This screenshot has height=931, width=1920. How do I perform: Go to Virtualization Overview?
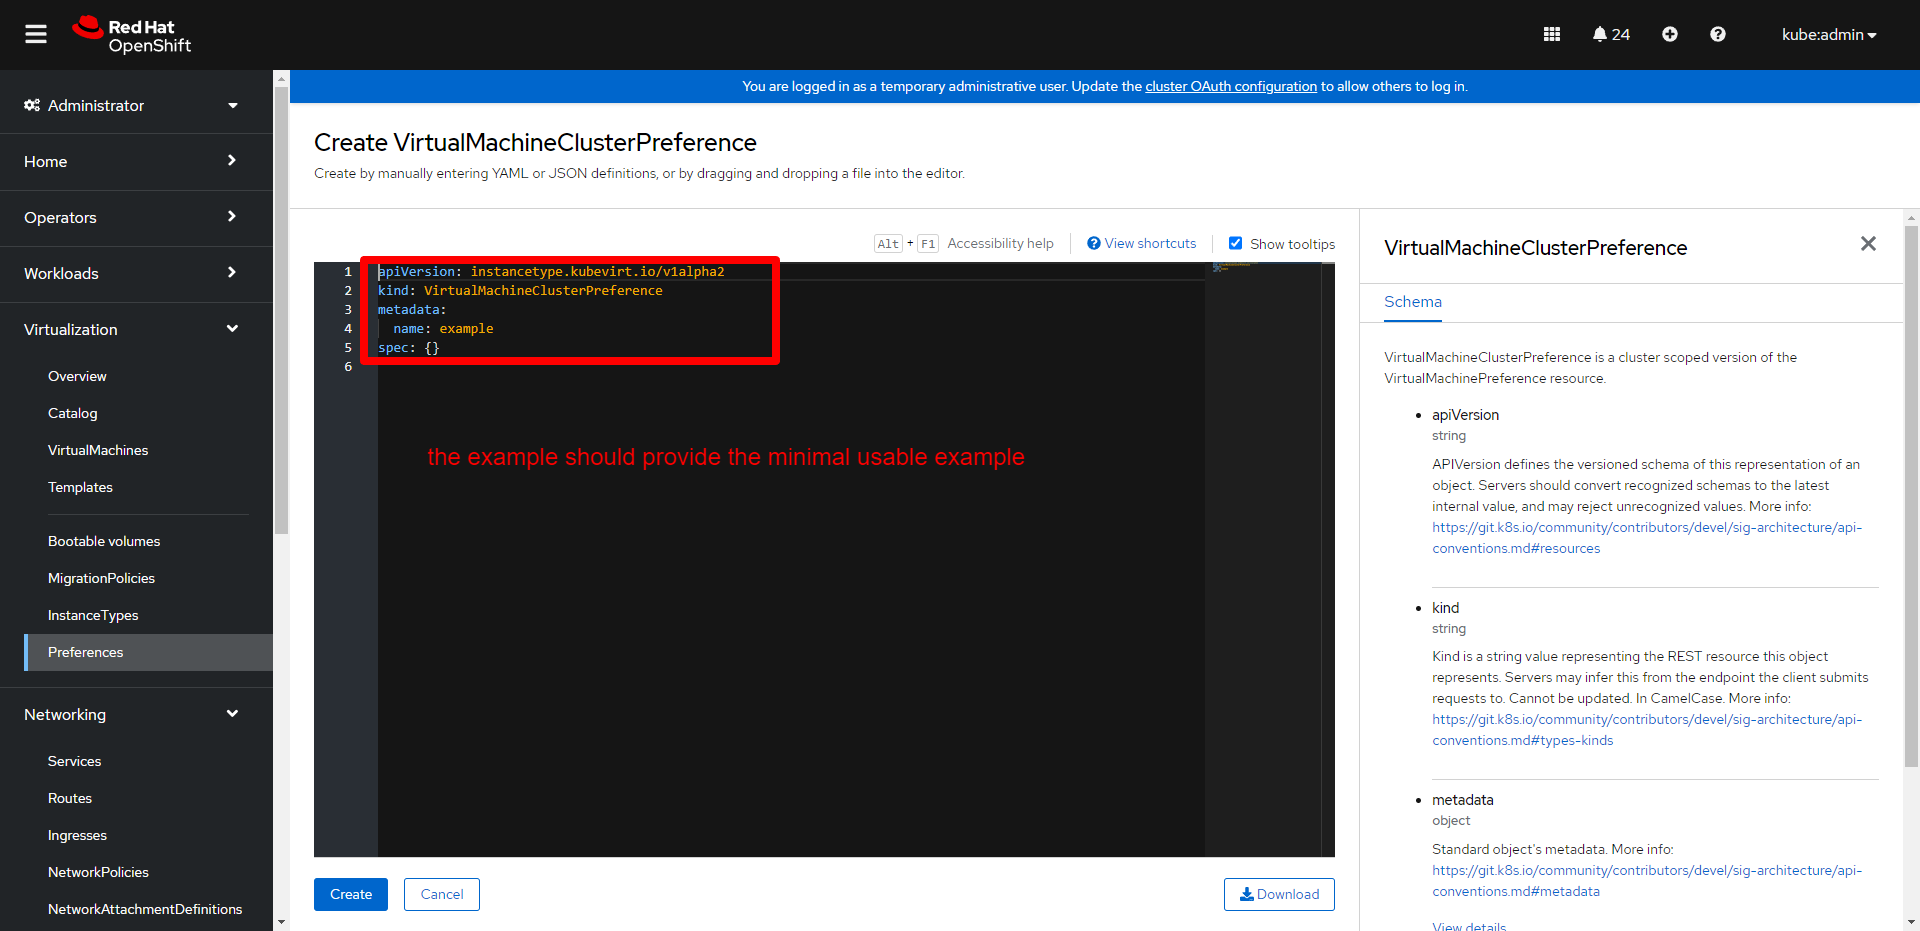pyautogui.click(x=77, y=376)
